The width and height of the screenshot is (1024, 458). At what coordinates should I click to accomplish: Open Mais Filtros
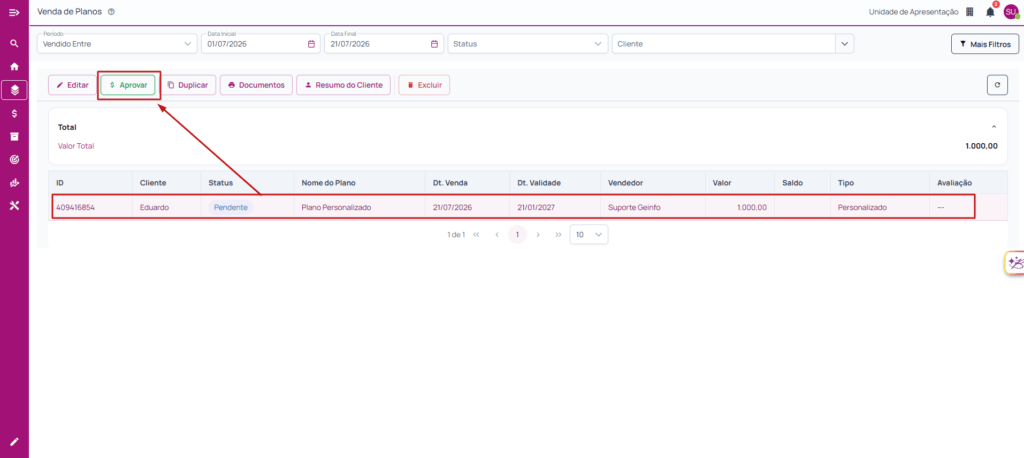click(x=985, y=44)
